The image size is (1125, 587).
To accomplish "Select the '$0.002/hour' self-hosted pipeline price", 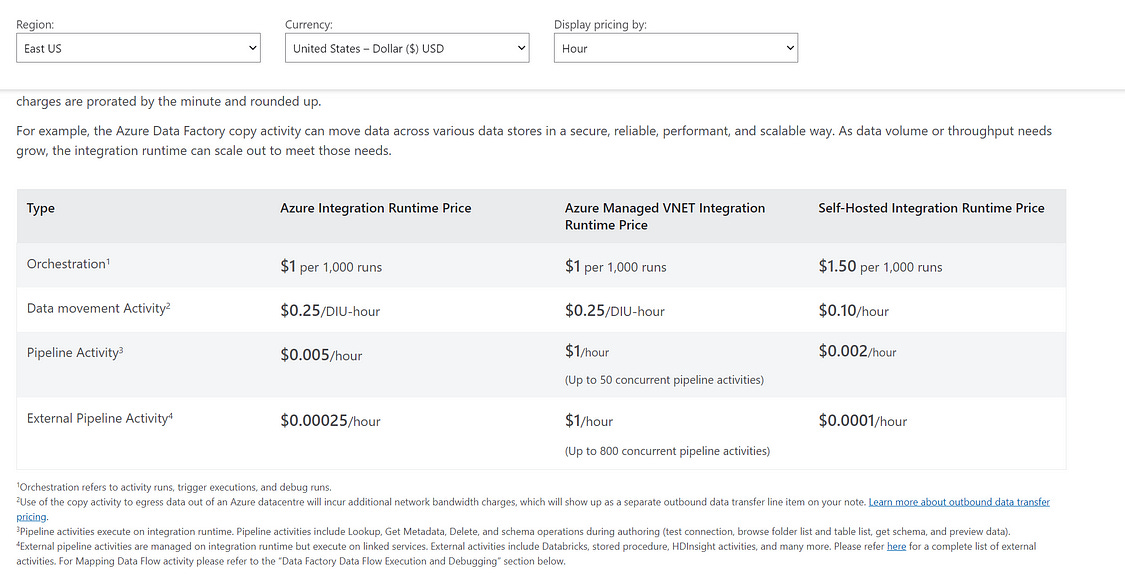I will click(x=857, y=352).
